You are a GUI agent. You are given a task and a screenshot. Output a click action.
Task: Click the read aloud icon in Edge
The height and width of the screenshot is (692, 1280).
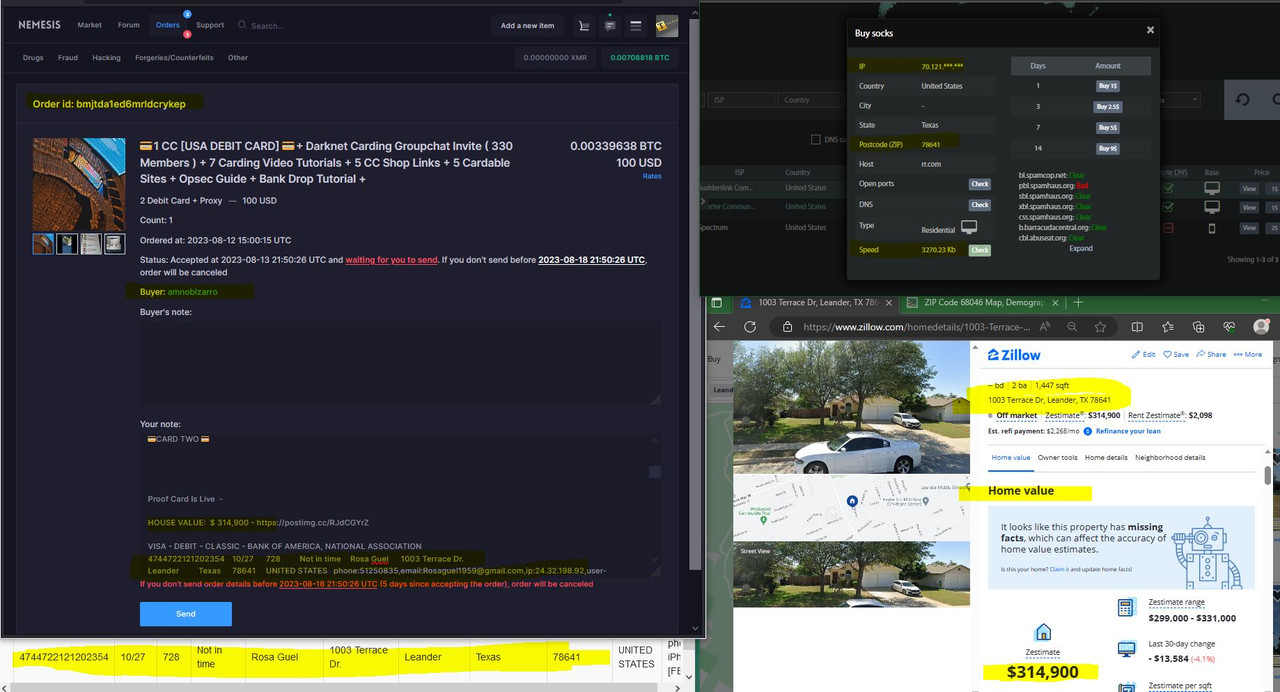pos(1044,327)
